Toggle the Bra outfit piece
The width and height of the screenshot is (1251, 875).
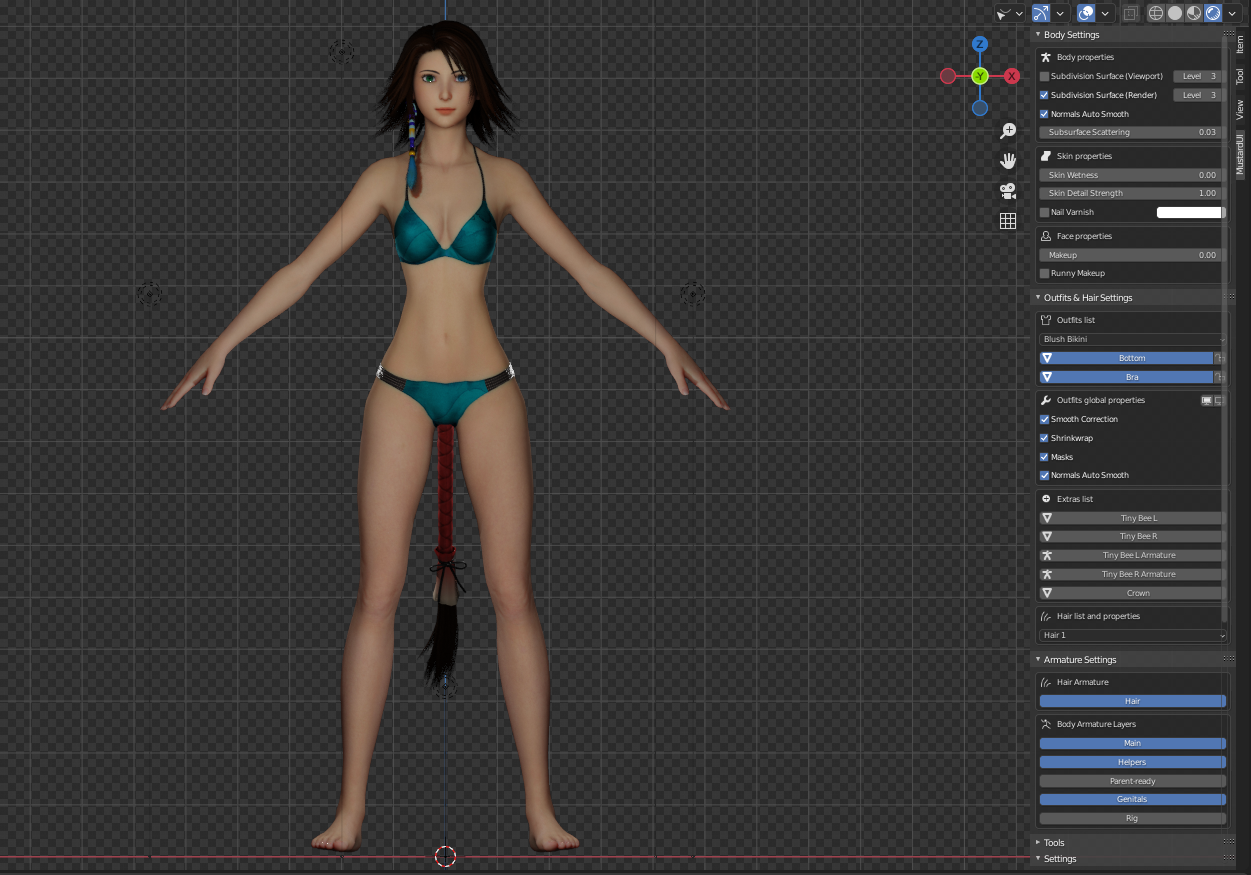coord(1126,377)
